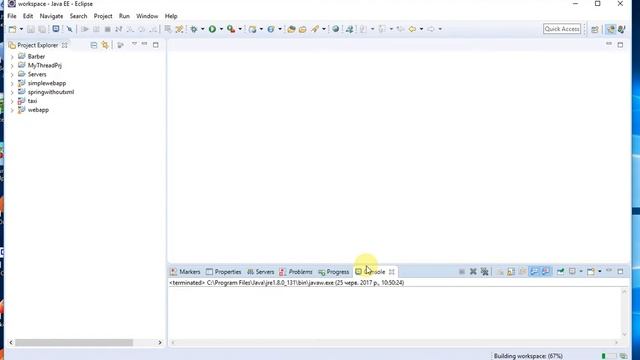The image size is (640, 360).
Task: Switch to the Servers tab
Action: click(260, 272)
